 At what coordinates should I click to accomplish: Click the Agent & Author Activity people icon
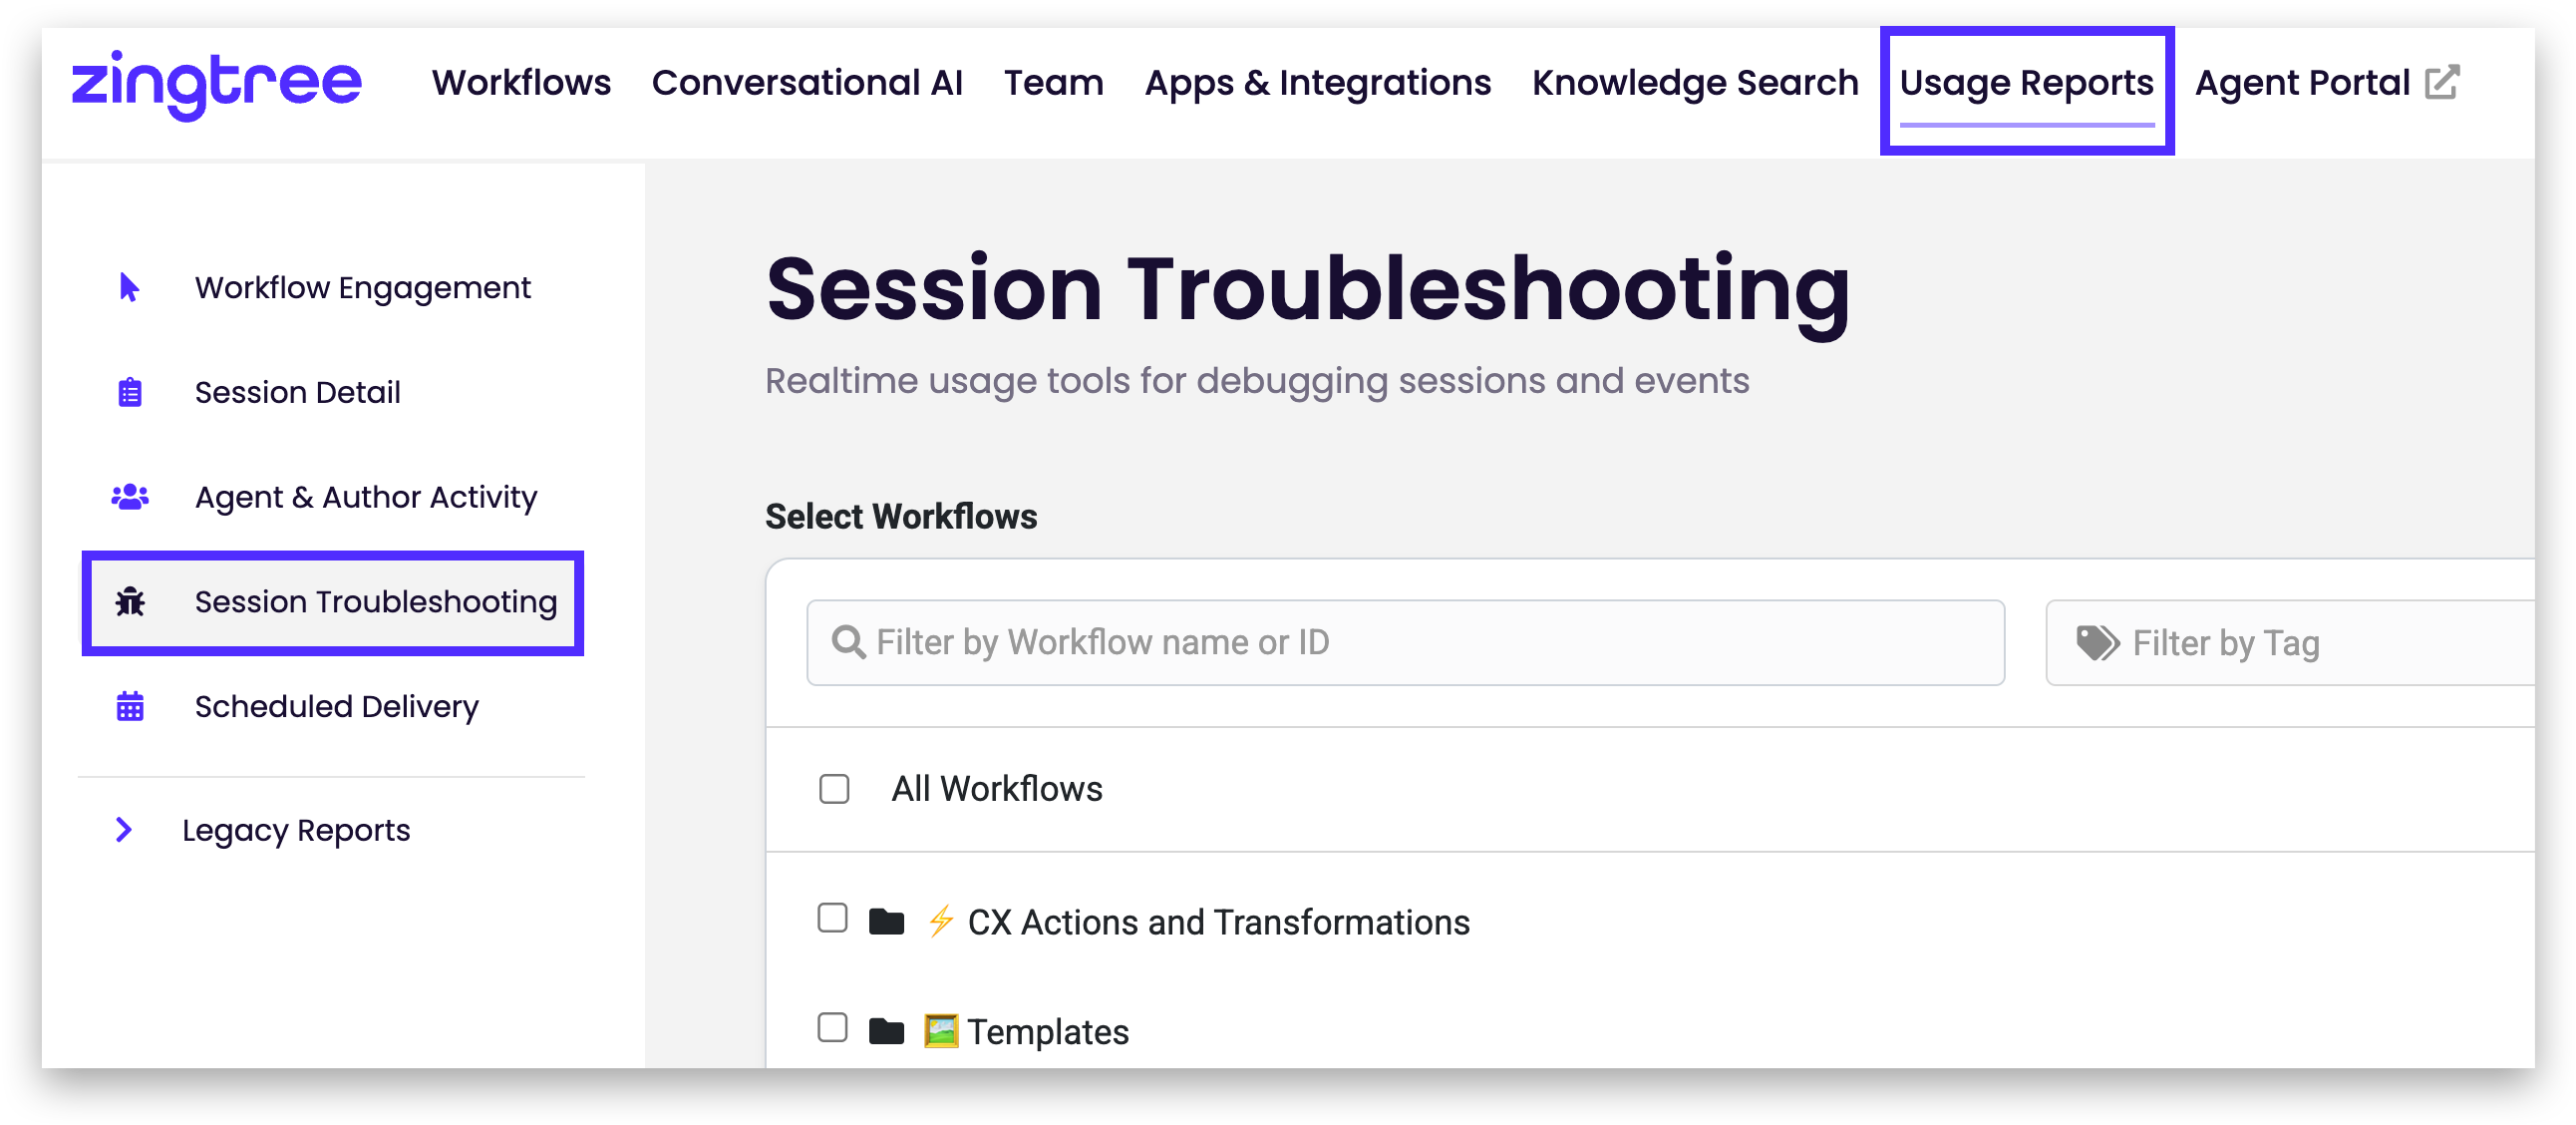130,497
